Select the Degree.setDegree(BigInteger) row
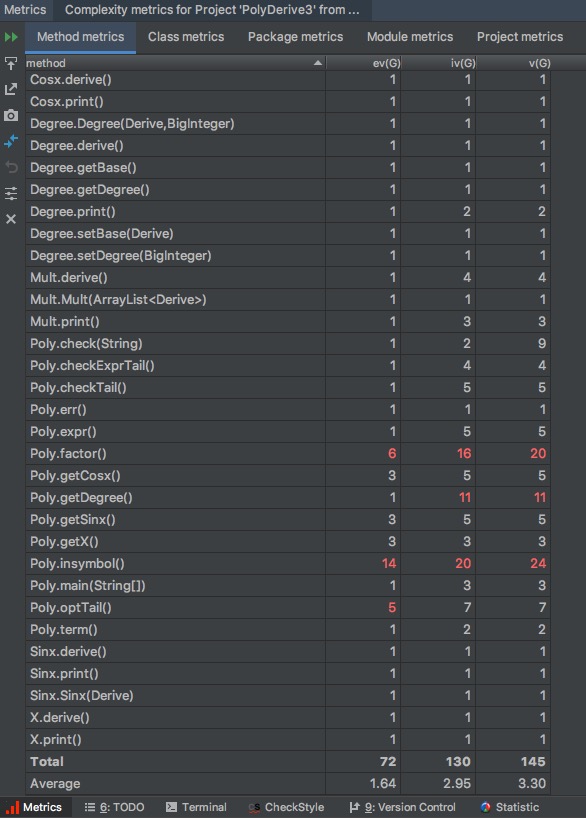This screenshot has height=818, width=586. [288, 255]
